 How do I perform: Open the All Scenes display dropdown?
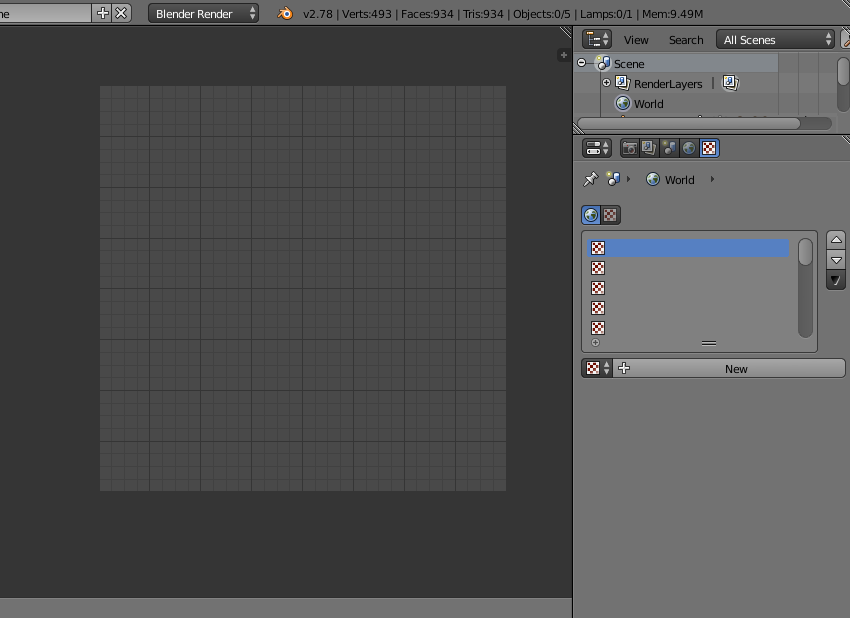(x=775, y=40)
